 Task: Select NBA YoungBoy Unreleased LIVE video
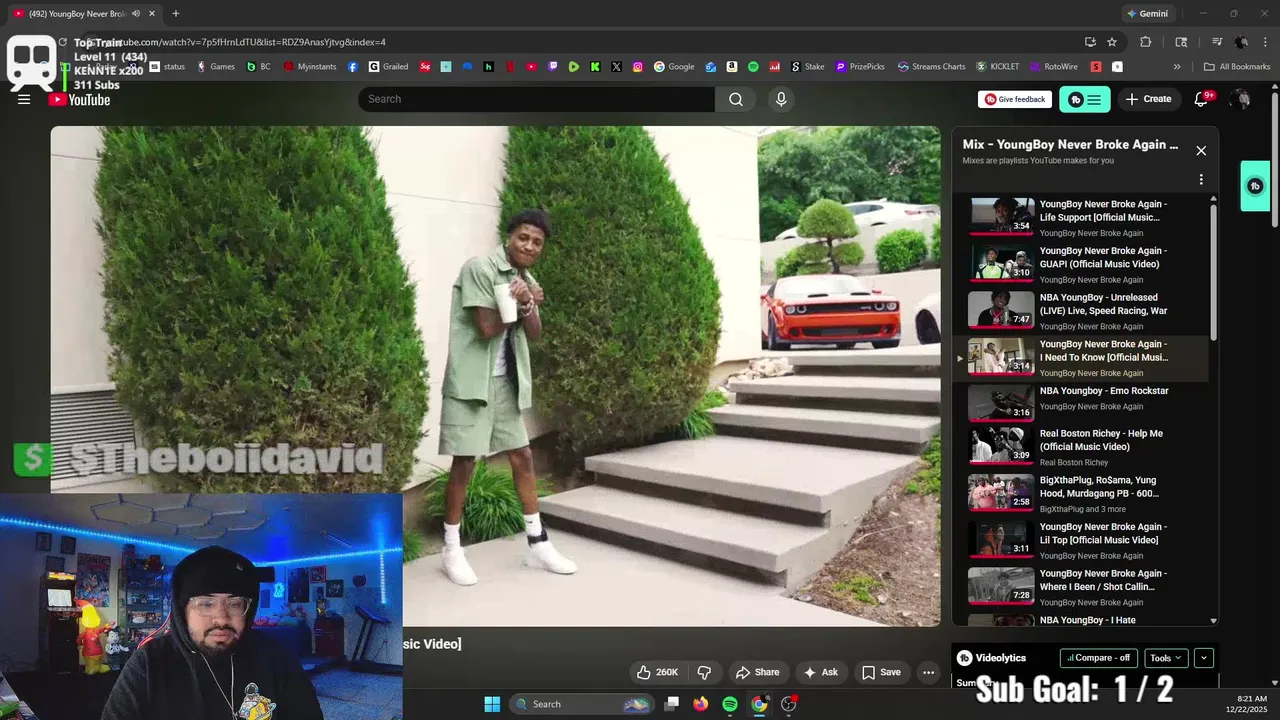point(1087,310)
